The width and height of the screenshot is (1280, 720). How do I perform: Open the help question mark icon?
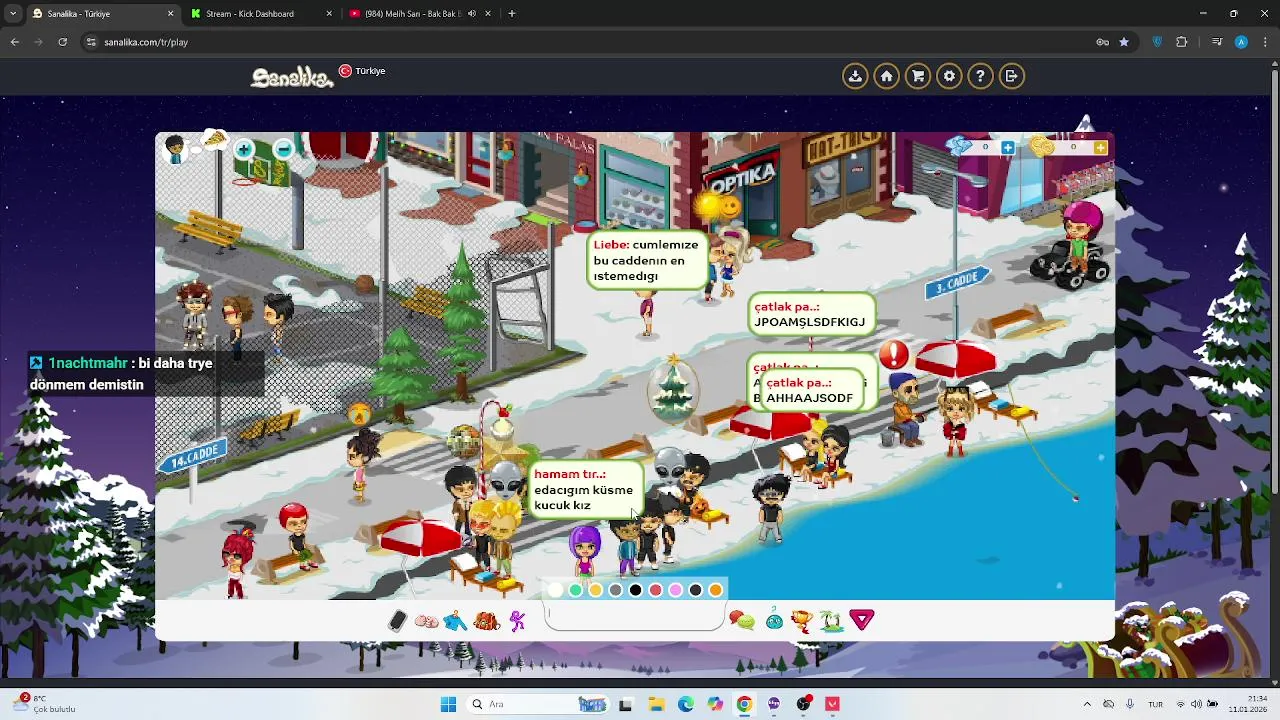click(x=980, y=76)
